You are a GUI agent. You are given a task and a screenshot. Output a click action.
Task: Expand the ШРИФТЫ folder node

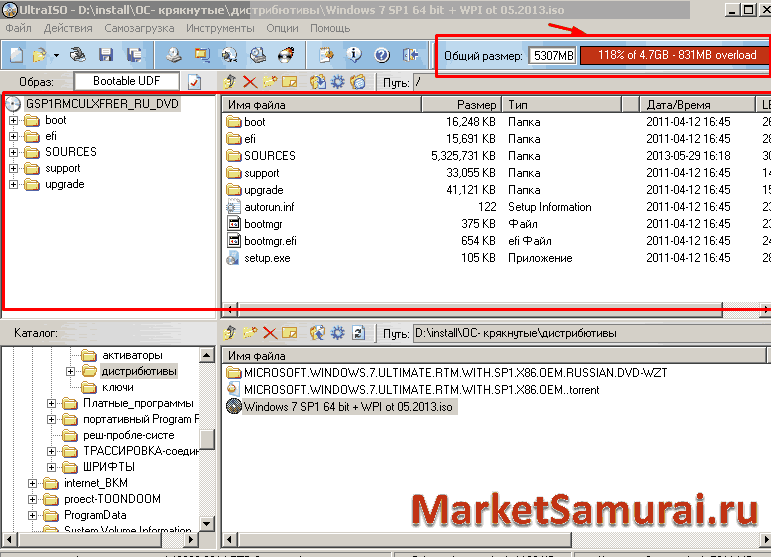[x=51, y=467]
